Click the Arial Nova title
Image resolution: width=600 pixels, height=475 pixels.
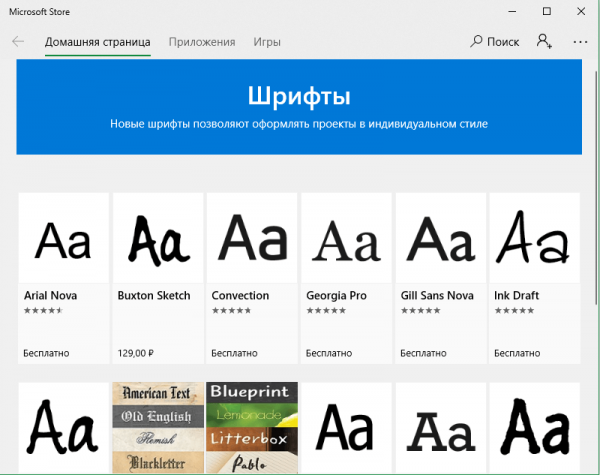pos(51,295)
